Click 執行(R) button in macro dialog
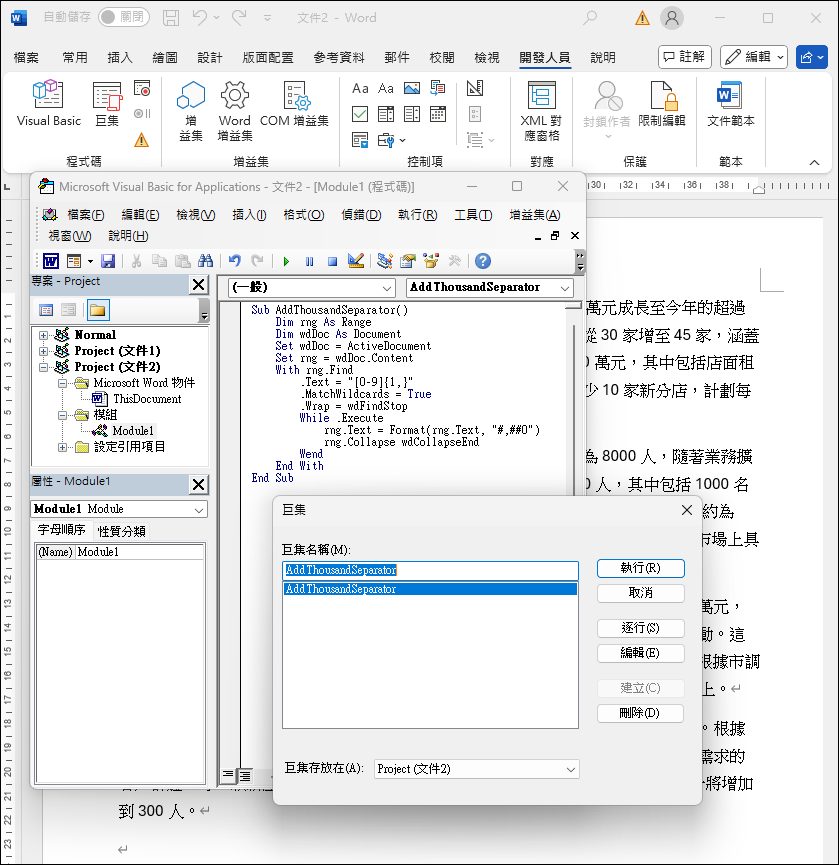This screenshot has height=865, width=839. point(640,568)
